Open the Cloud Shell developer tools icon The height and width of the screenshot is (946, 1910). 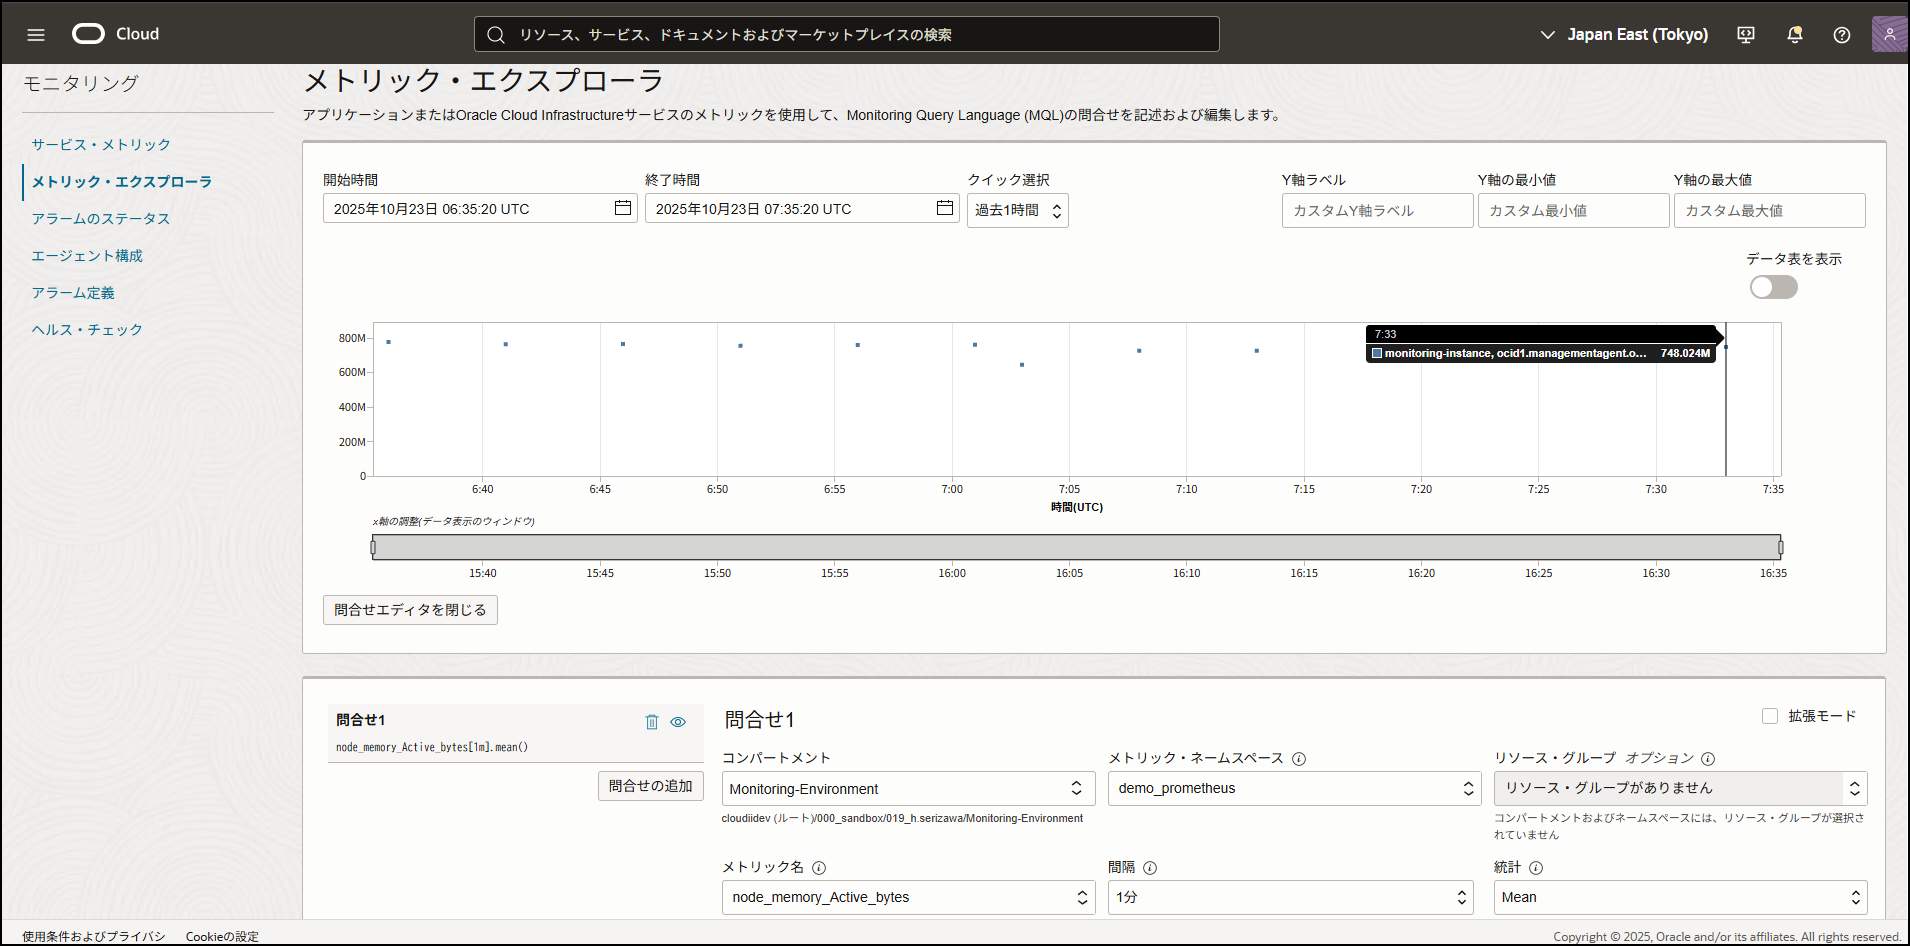[1746, 35]
